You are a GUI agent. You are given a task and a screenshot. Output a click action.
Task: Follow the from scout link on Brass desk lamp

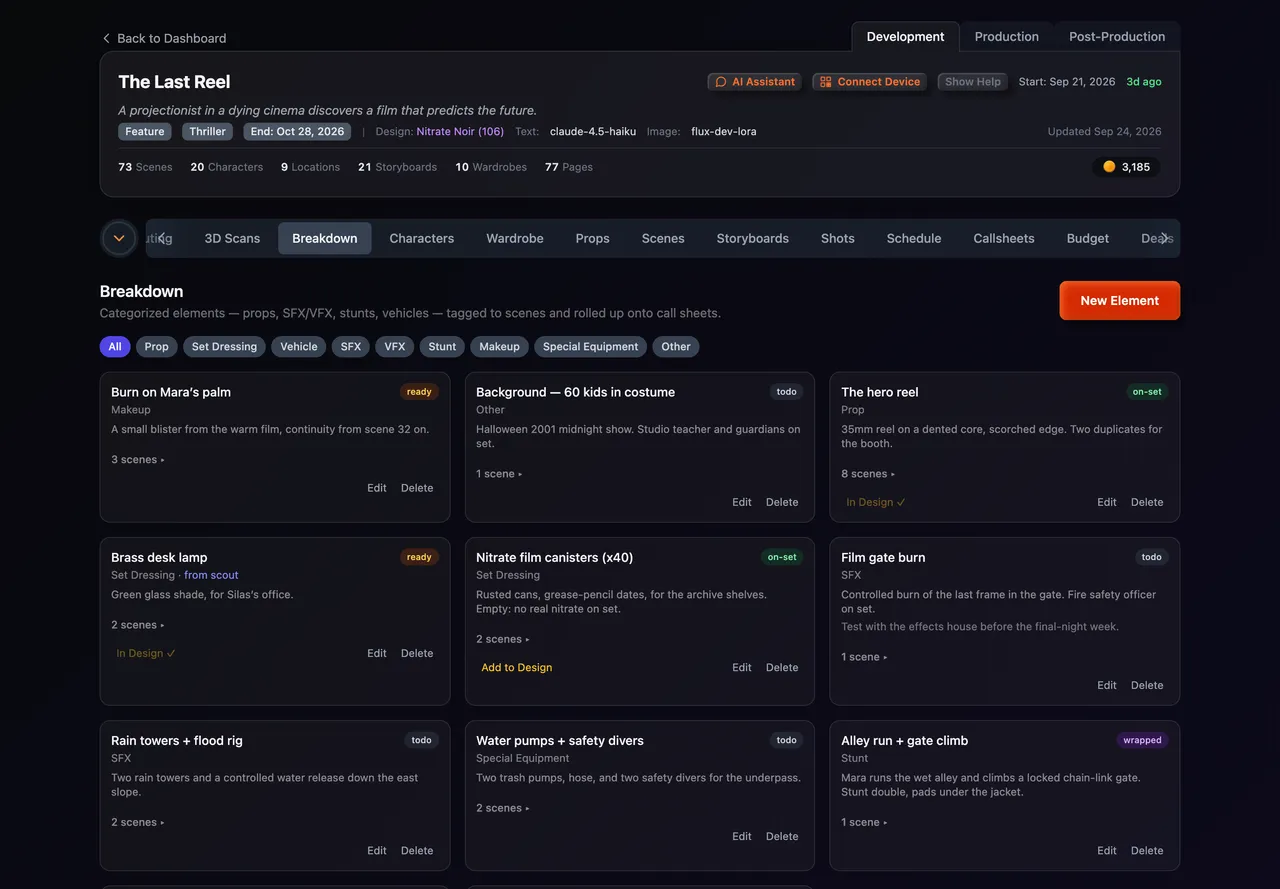(211, 575)
